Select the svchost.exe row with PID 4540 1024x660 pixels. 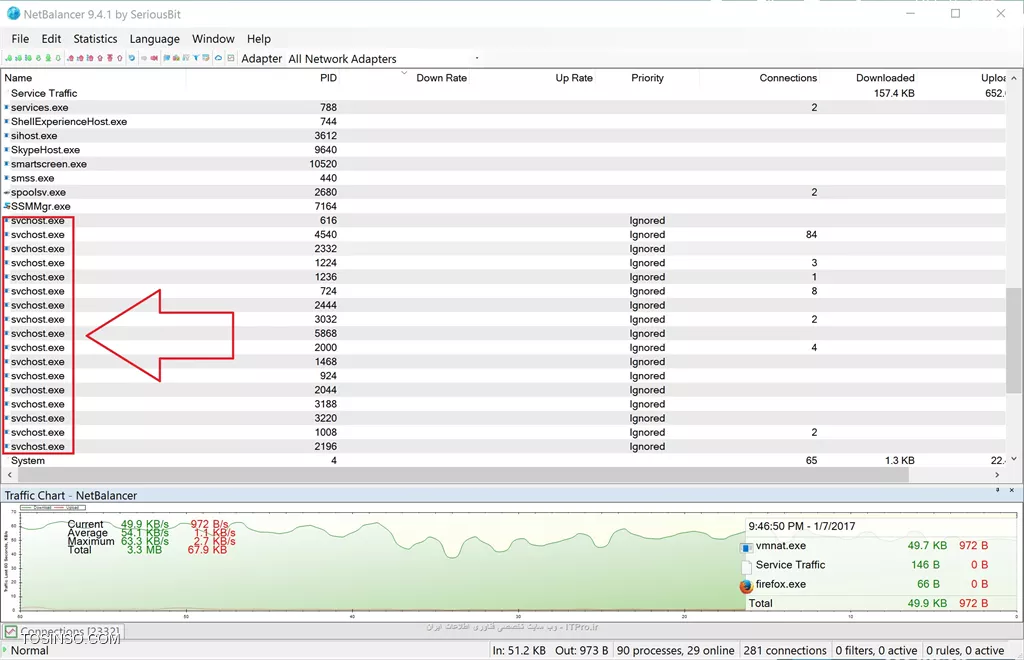click(503, 234)
